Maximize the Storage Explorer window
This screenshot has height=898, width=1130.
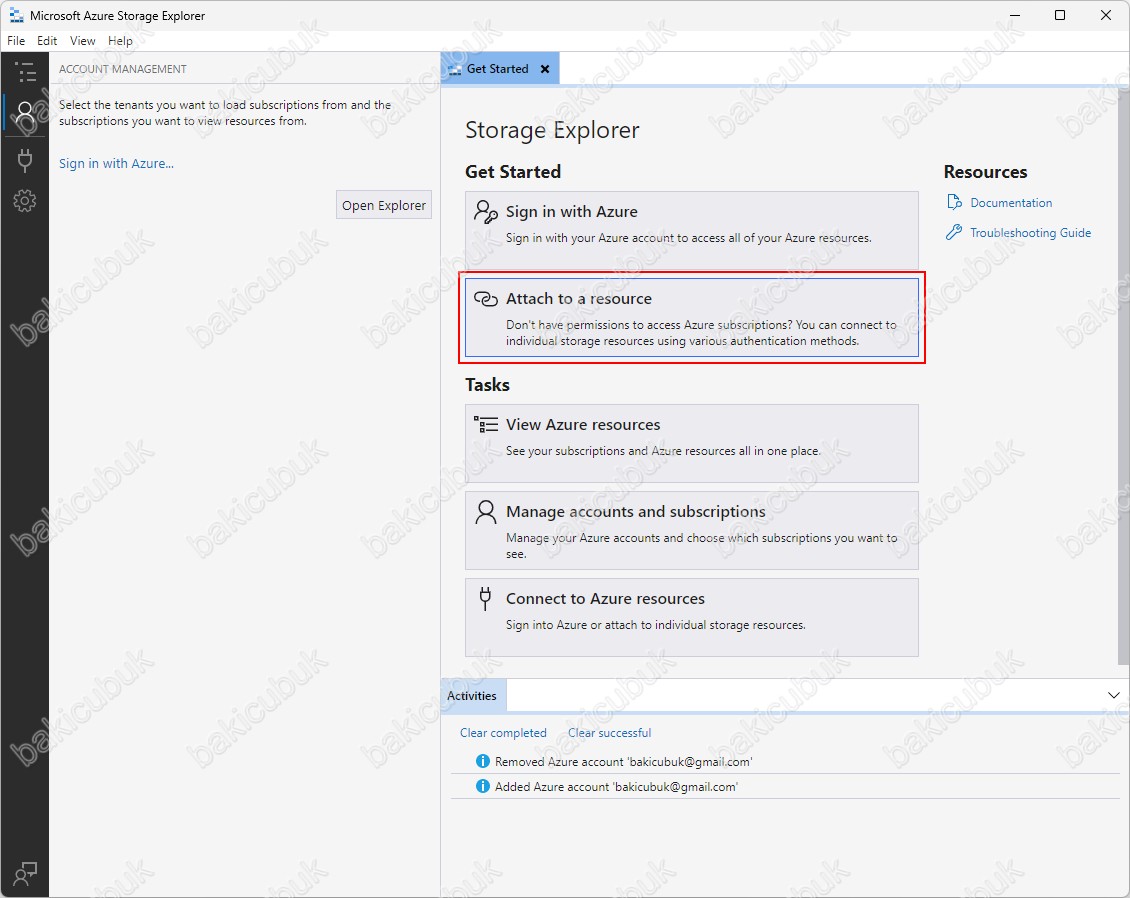(x=1059, y=15)
